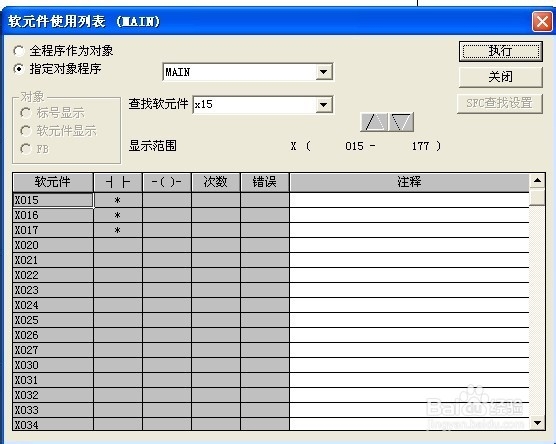Click the coil -( )- column header

tap(167, 182)
